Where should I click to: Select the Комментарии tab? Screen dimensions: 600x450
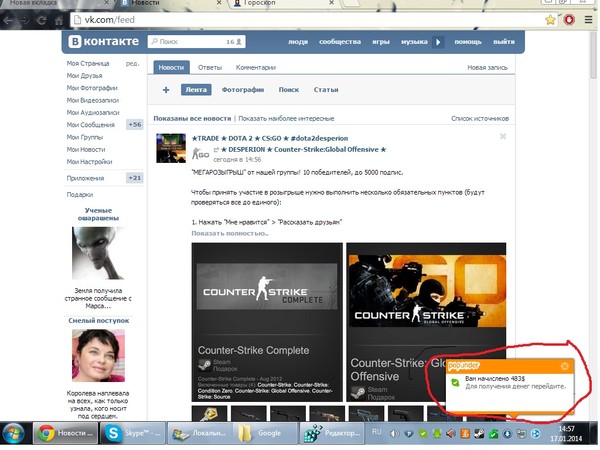click(256, 67)
